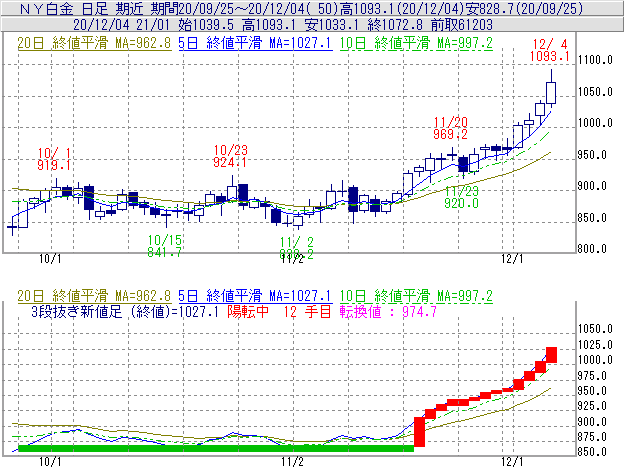624x473 pixels.
Task: Click the 前取61203 volume value
Action: pyautogui.click(x=462, y=25)
